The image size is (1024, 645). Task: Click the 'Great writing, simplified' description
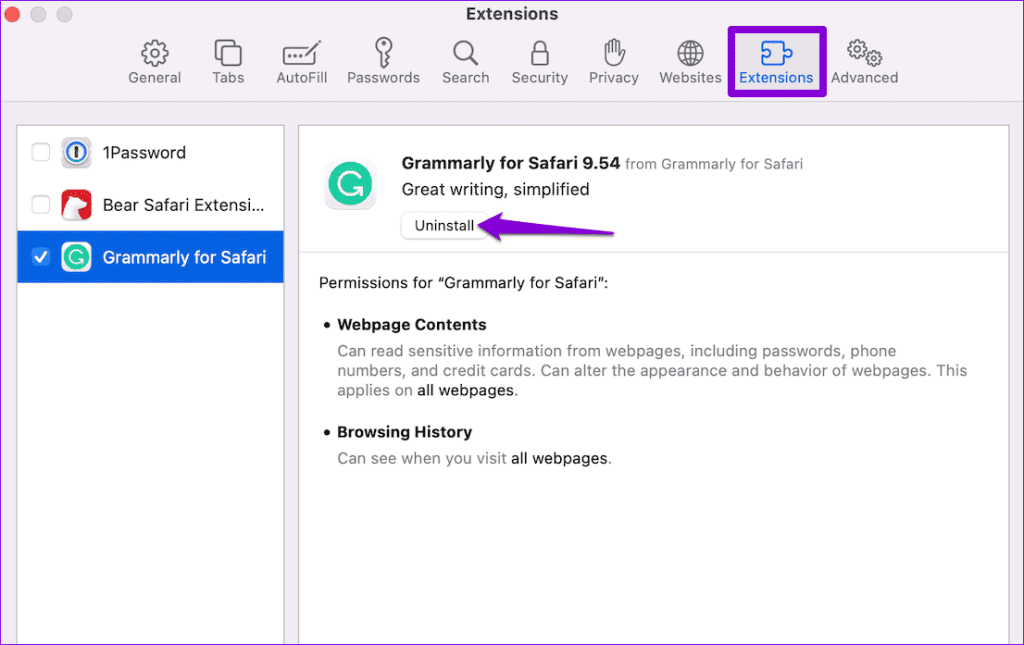[x=495, y=189]
